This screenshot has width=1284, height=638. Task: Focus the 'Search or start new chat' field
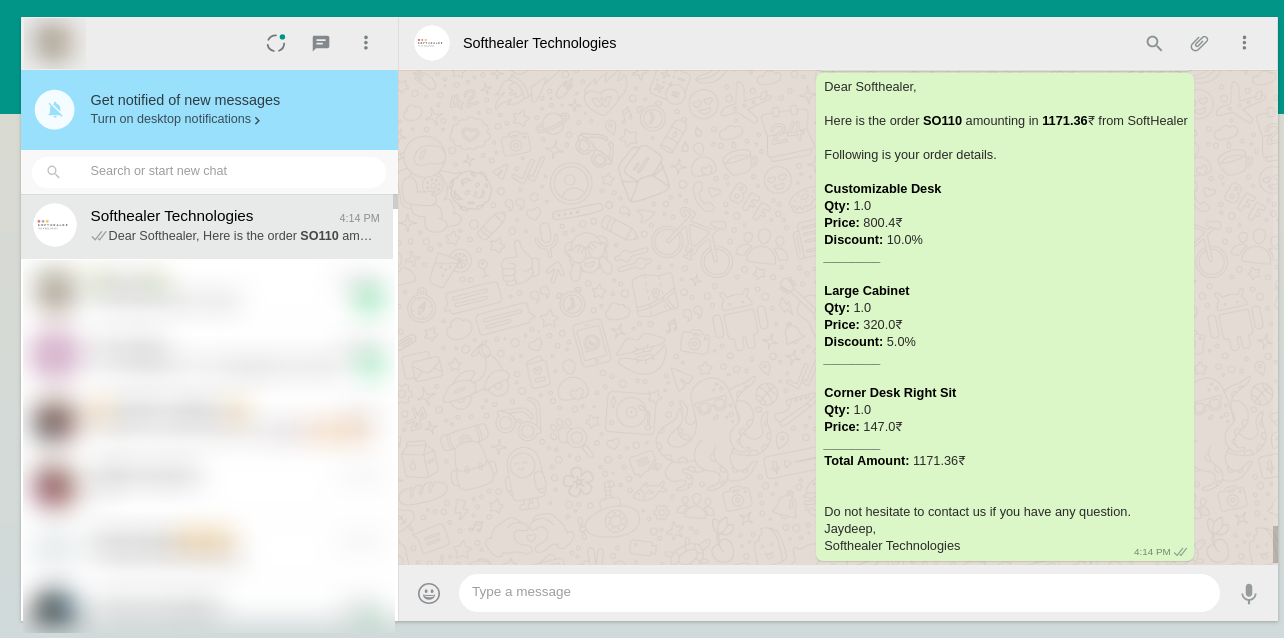(209, 172)
